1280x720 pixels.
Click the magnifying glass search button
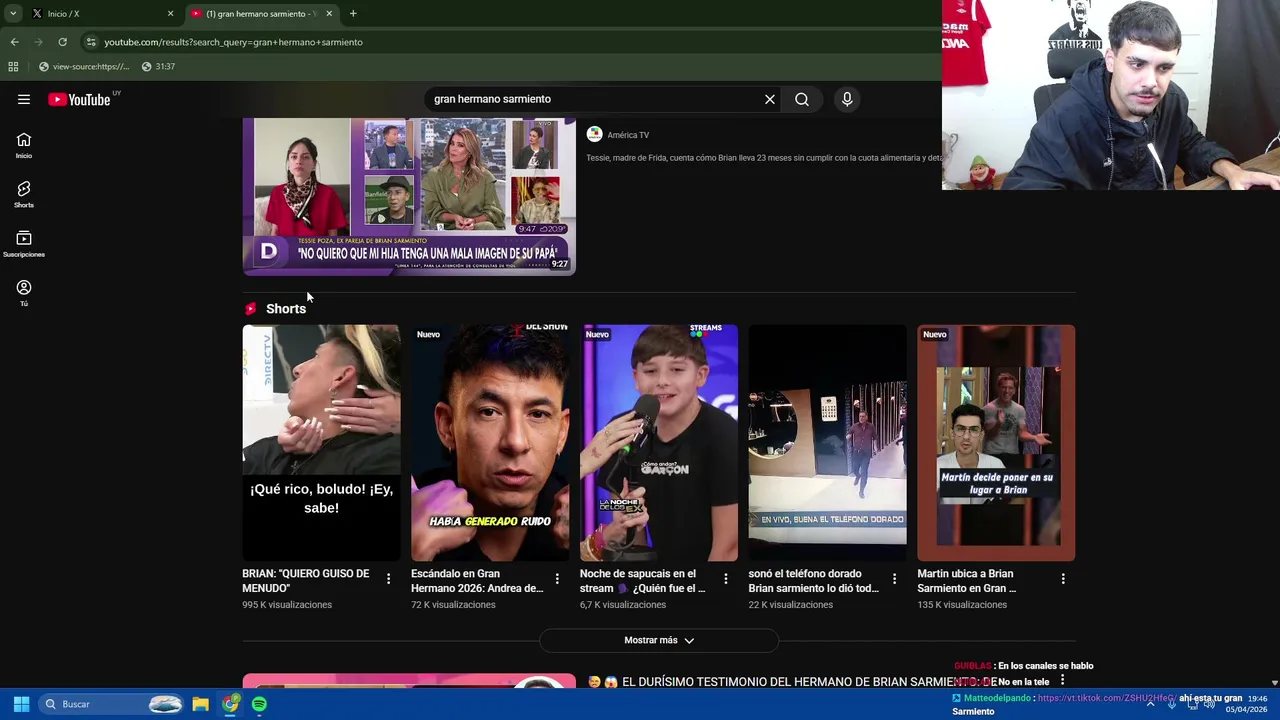(802, 99)
